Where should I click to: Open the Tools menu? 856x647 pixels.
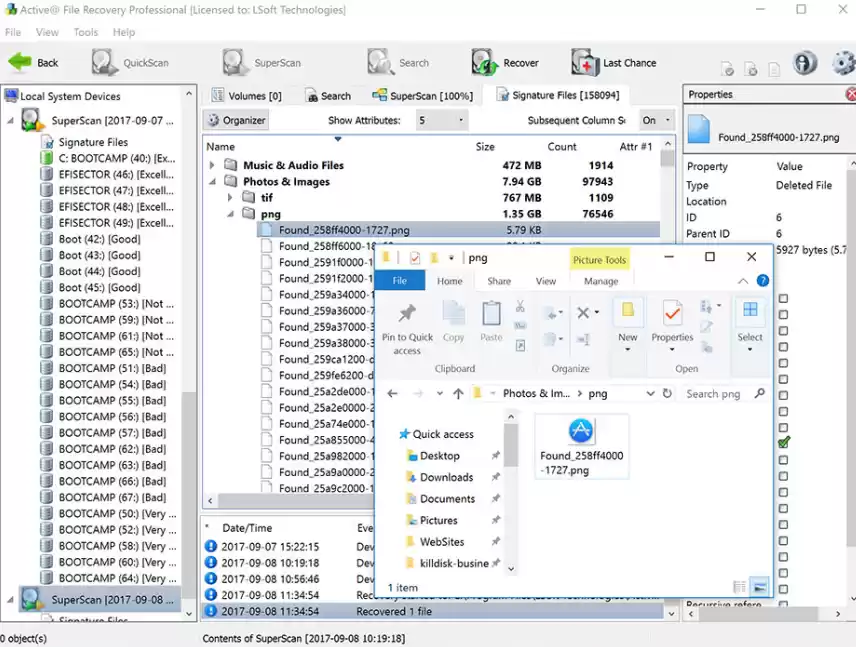tap(86, 32)
